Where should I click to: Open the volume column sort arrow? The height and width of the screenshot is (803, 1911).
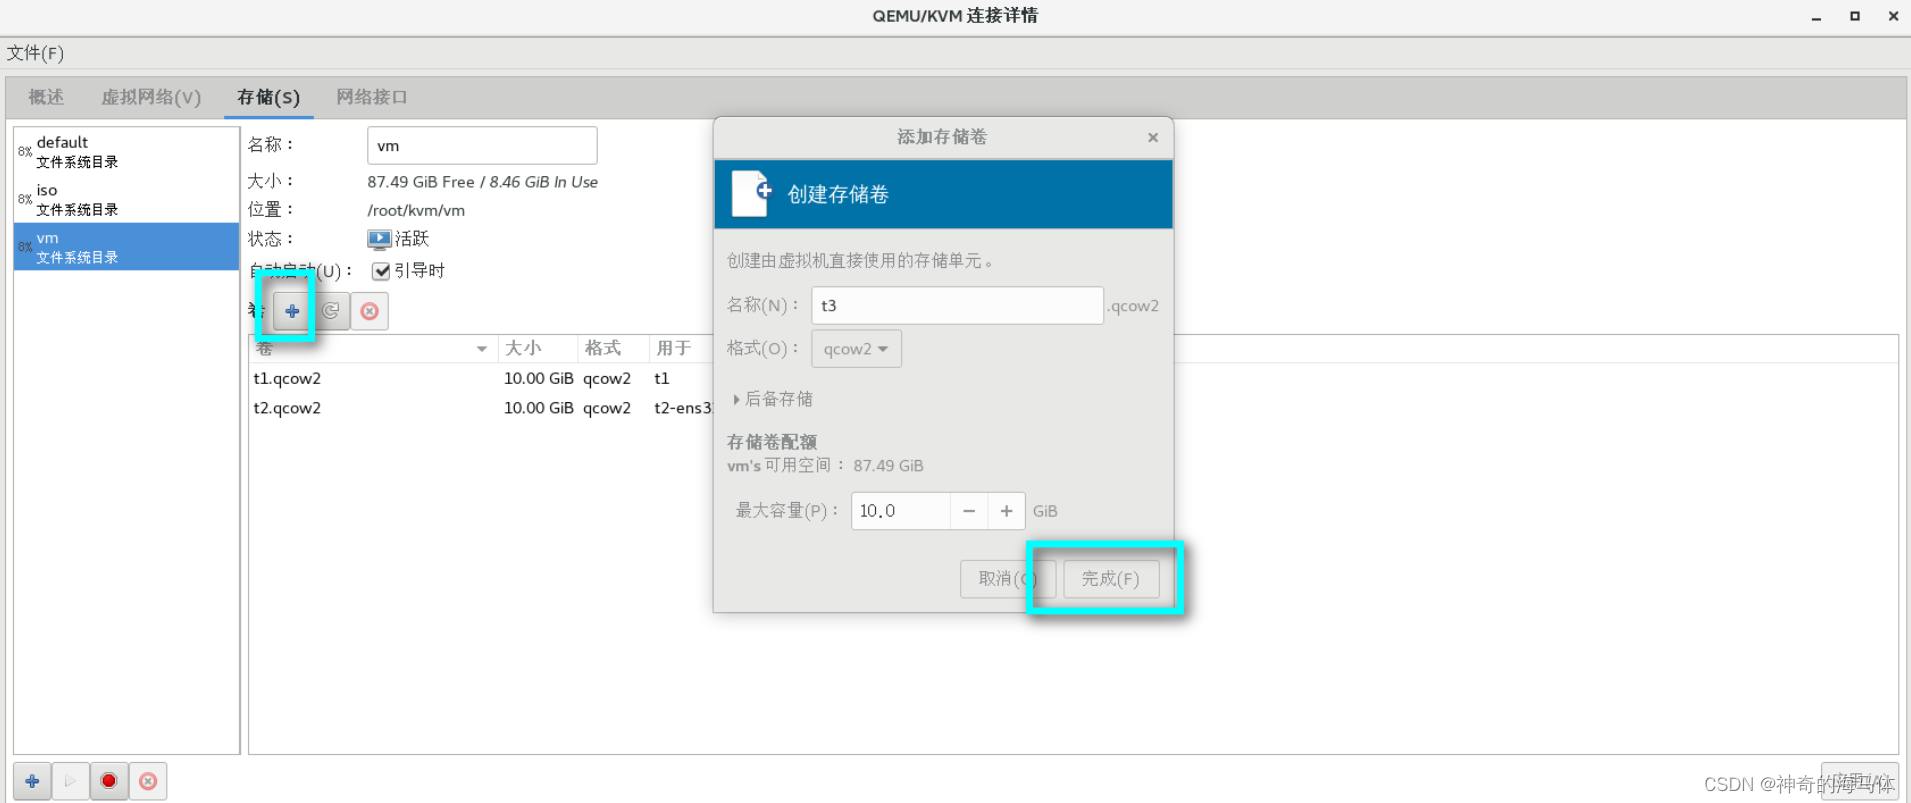point(482,349)
